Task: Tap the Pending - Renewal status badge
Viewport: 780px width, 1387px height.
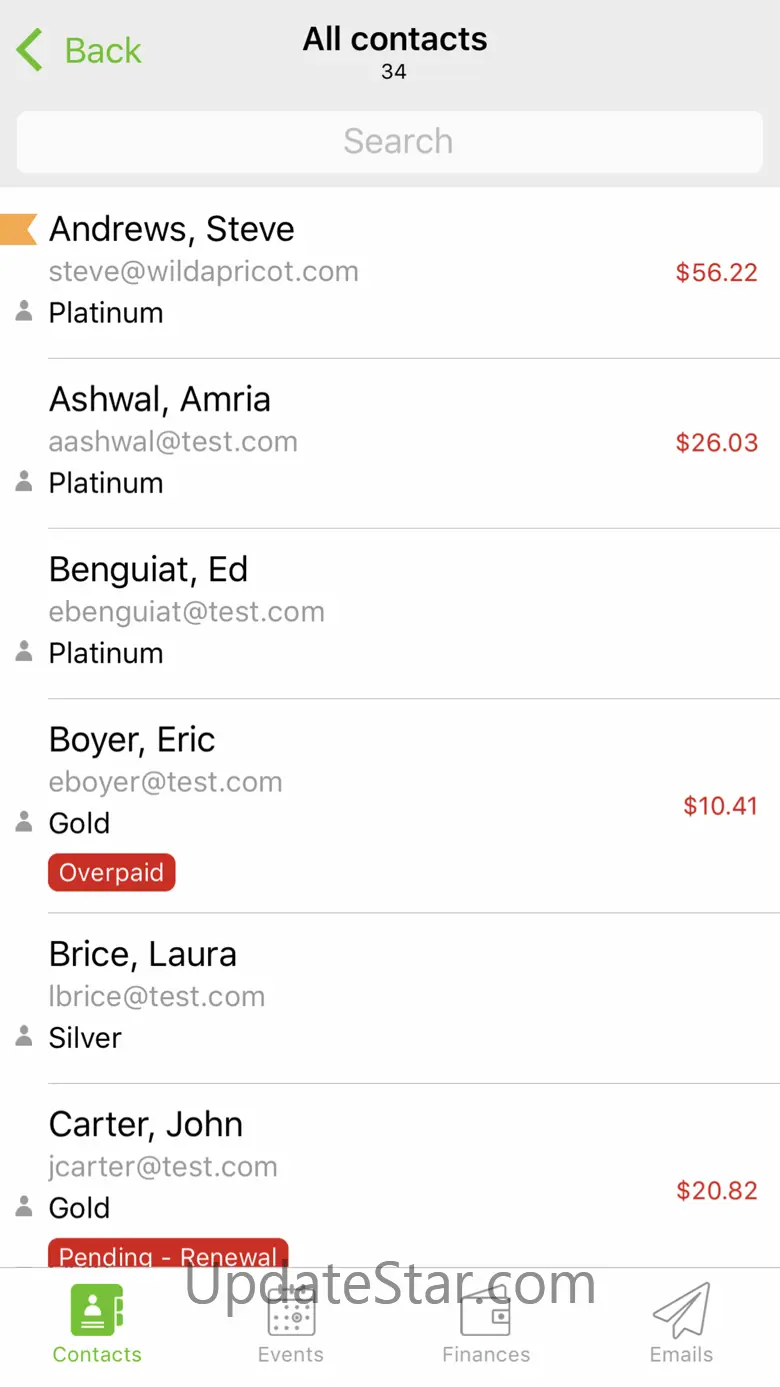Action: [x=168, y=1255]
